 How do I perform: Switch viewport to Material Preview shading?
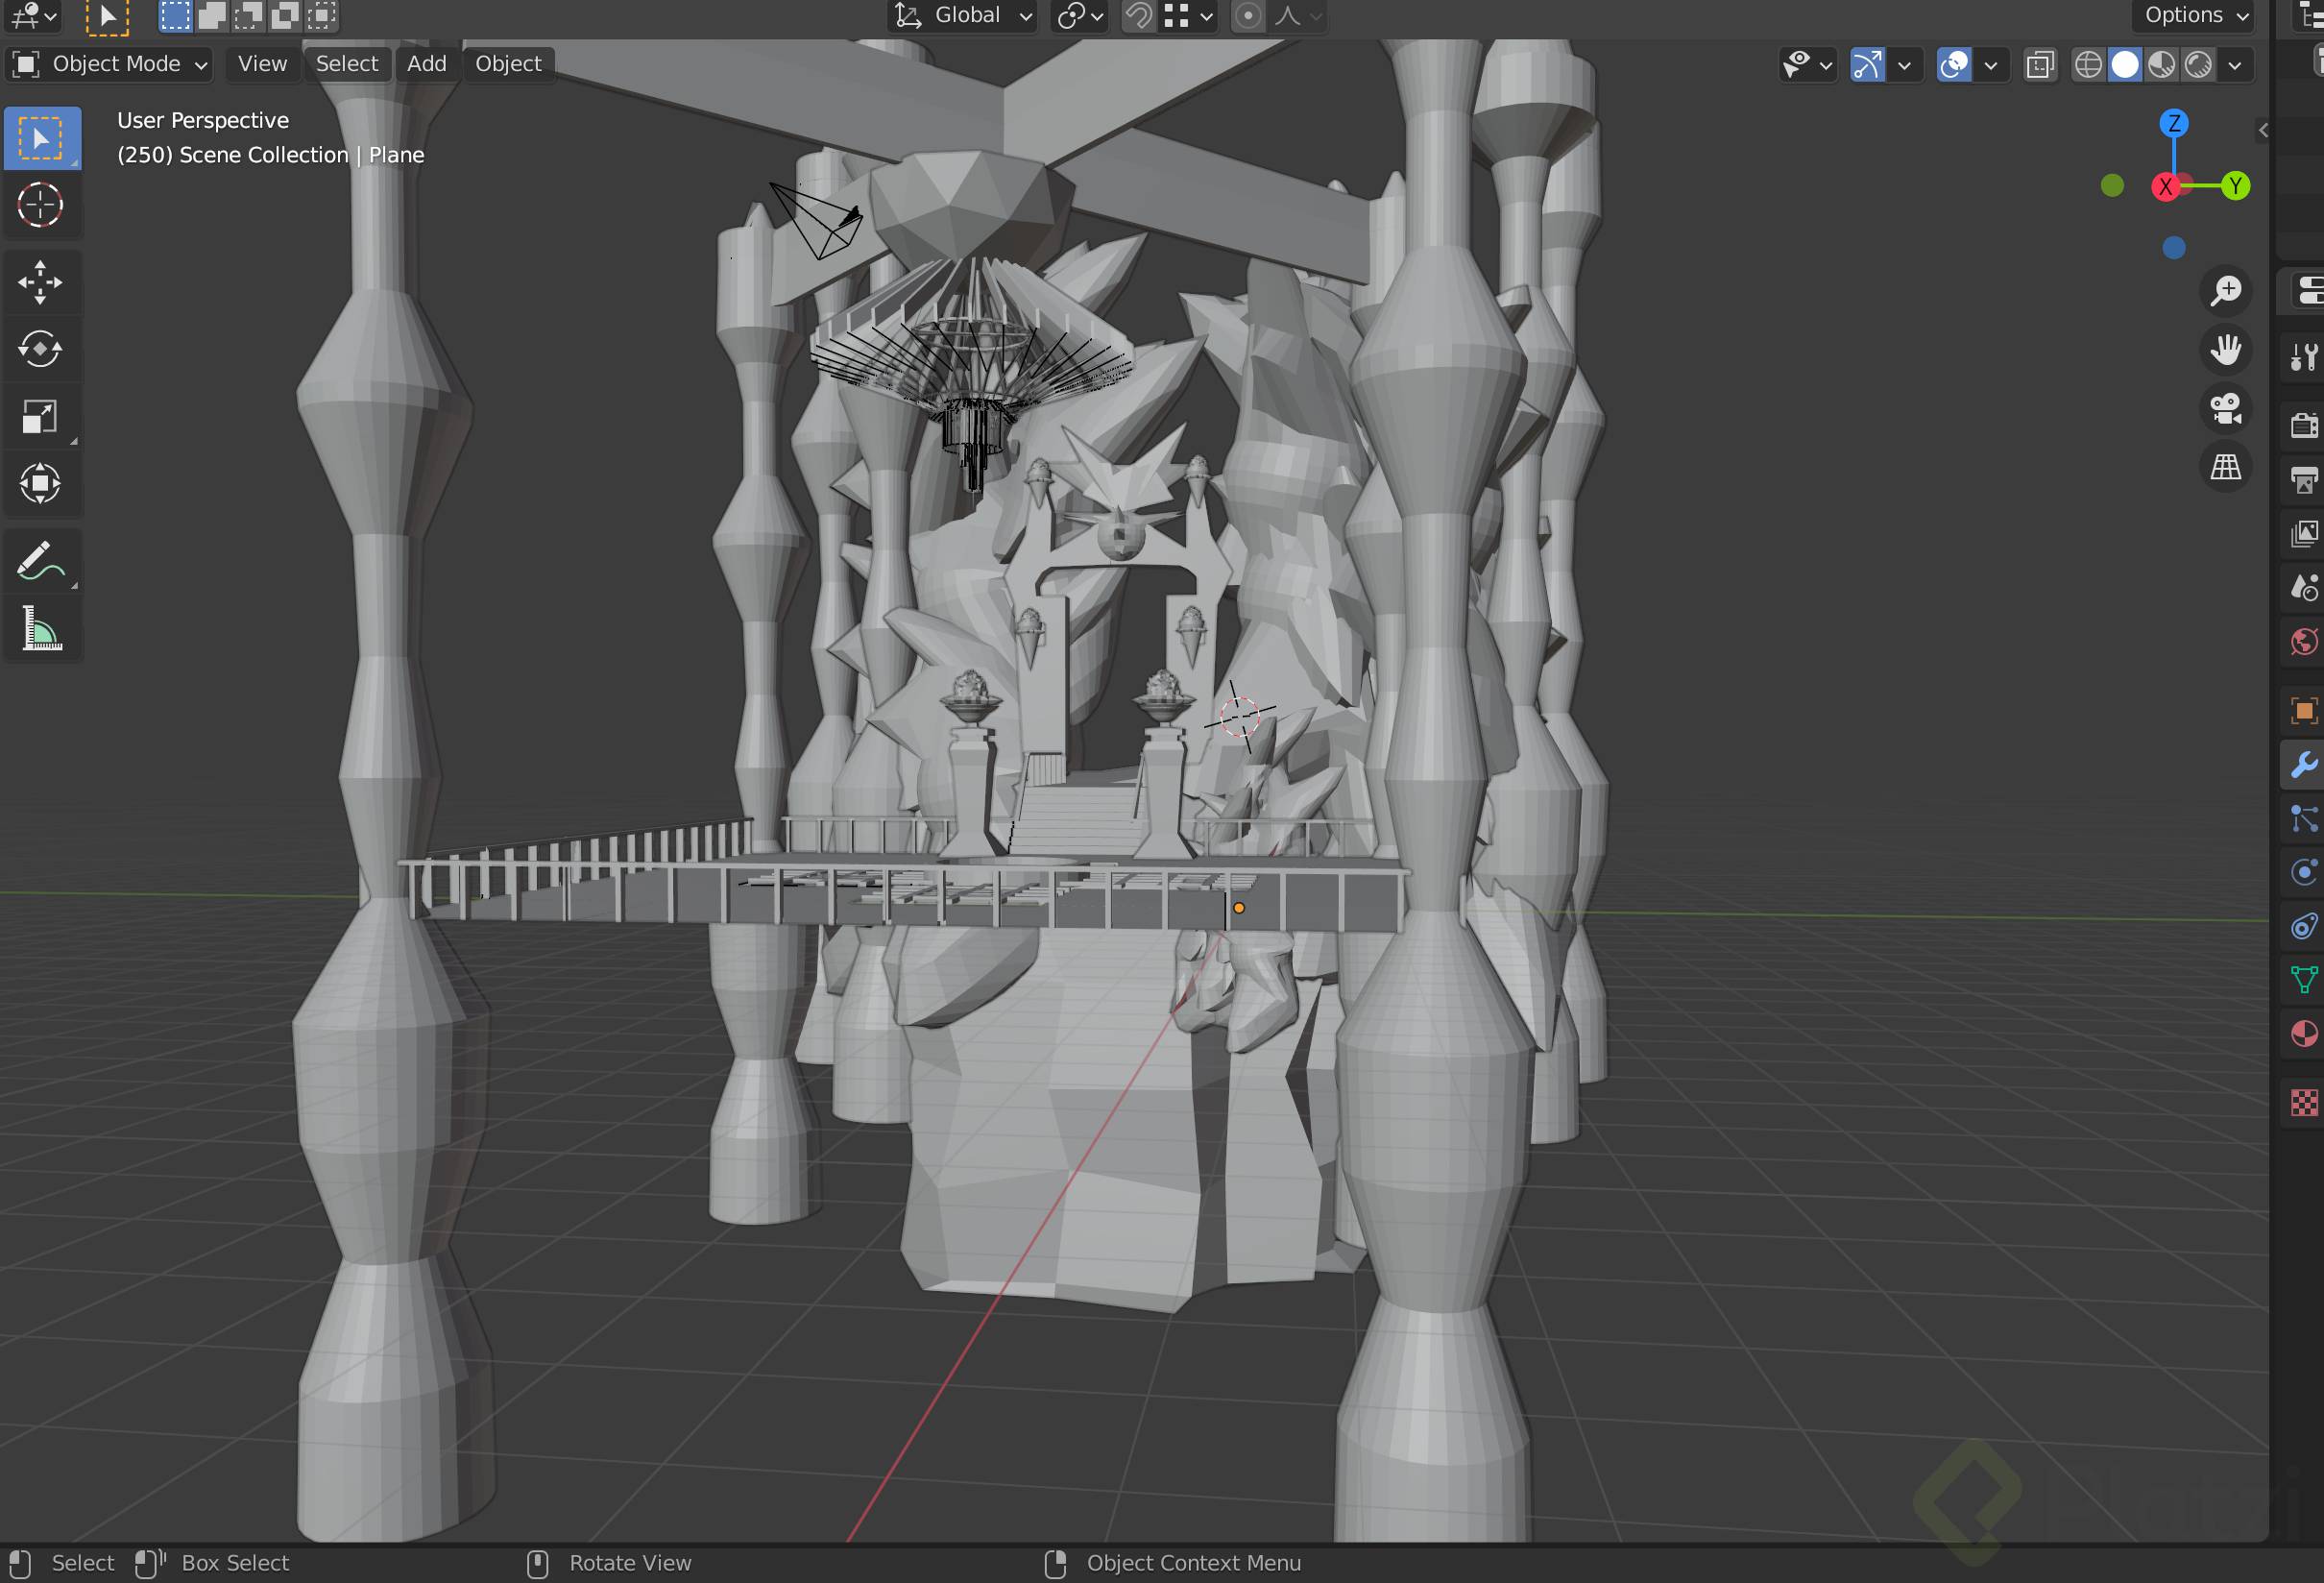[x=2160, y=64]
